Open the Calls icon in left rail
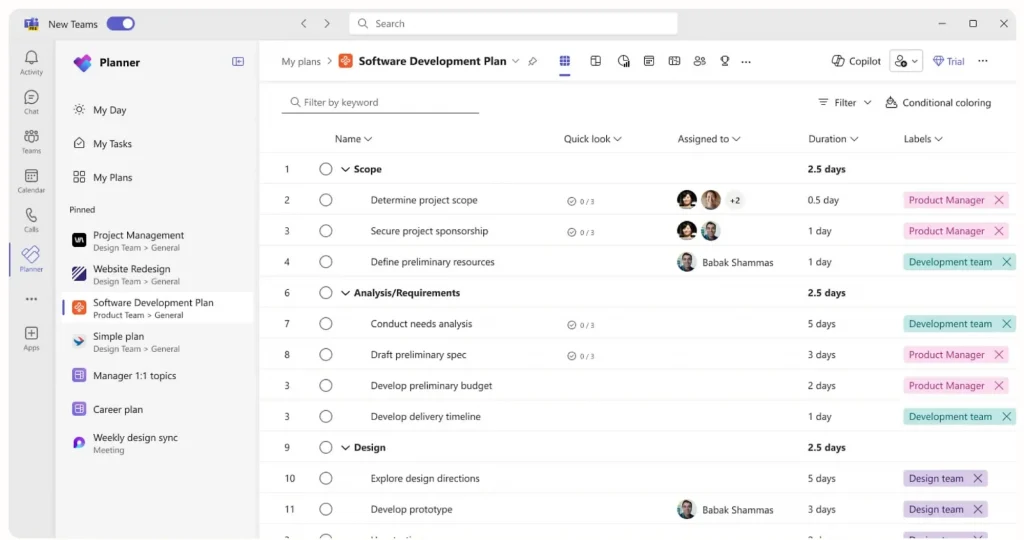Screen dimensions: 1024x540 click(x=31, y=219)
